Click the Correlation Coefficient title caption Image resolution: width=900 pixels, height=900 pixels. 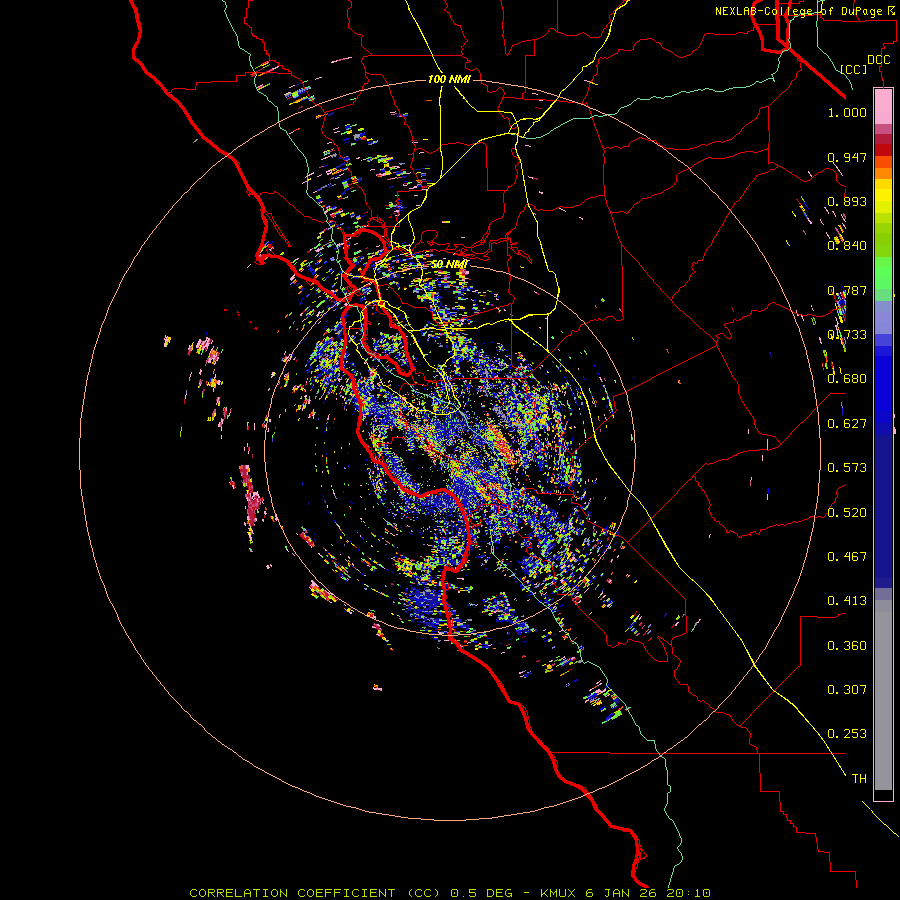tap(450, 893)
